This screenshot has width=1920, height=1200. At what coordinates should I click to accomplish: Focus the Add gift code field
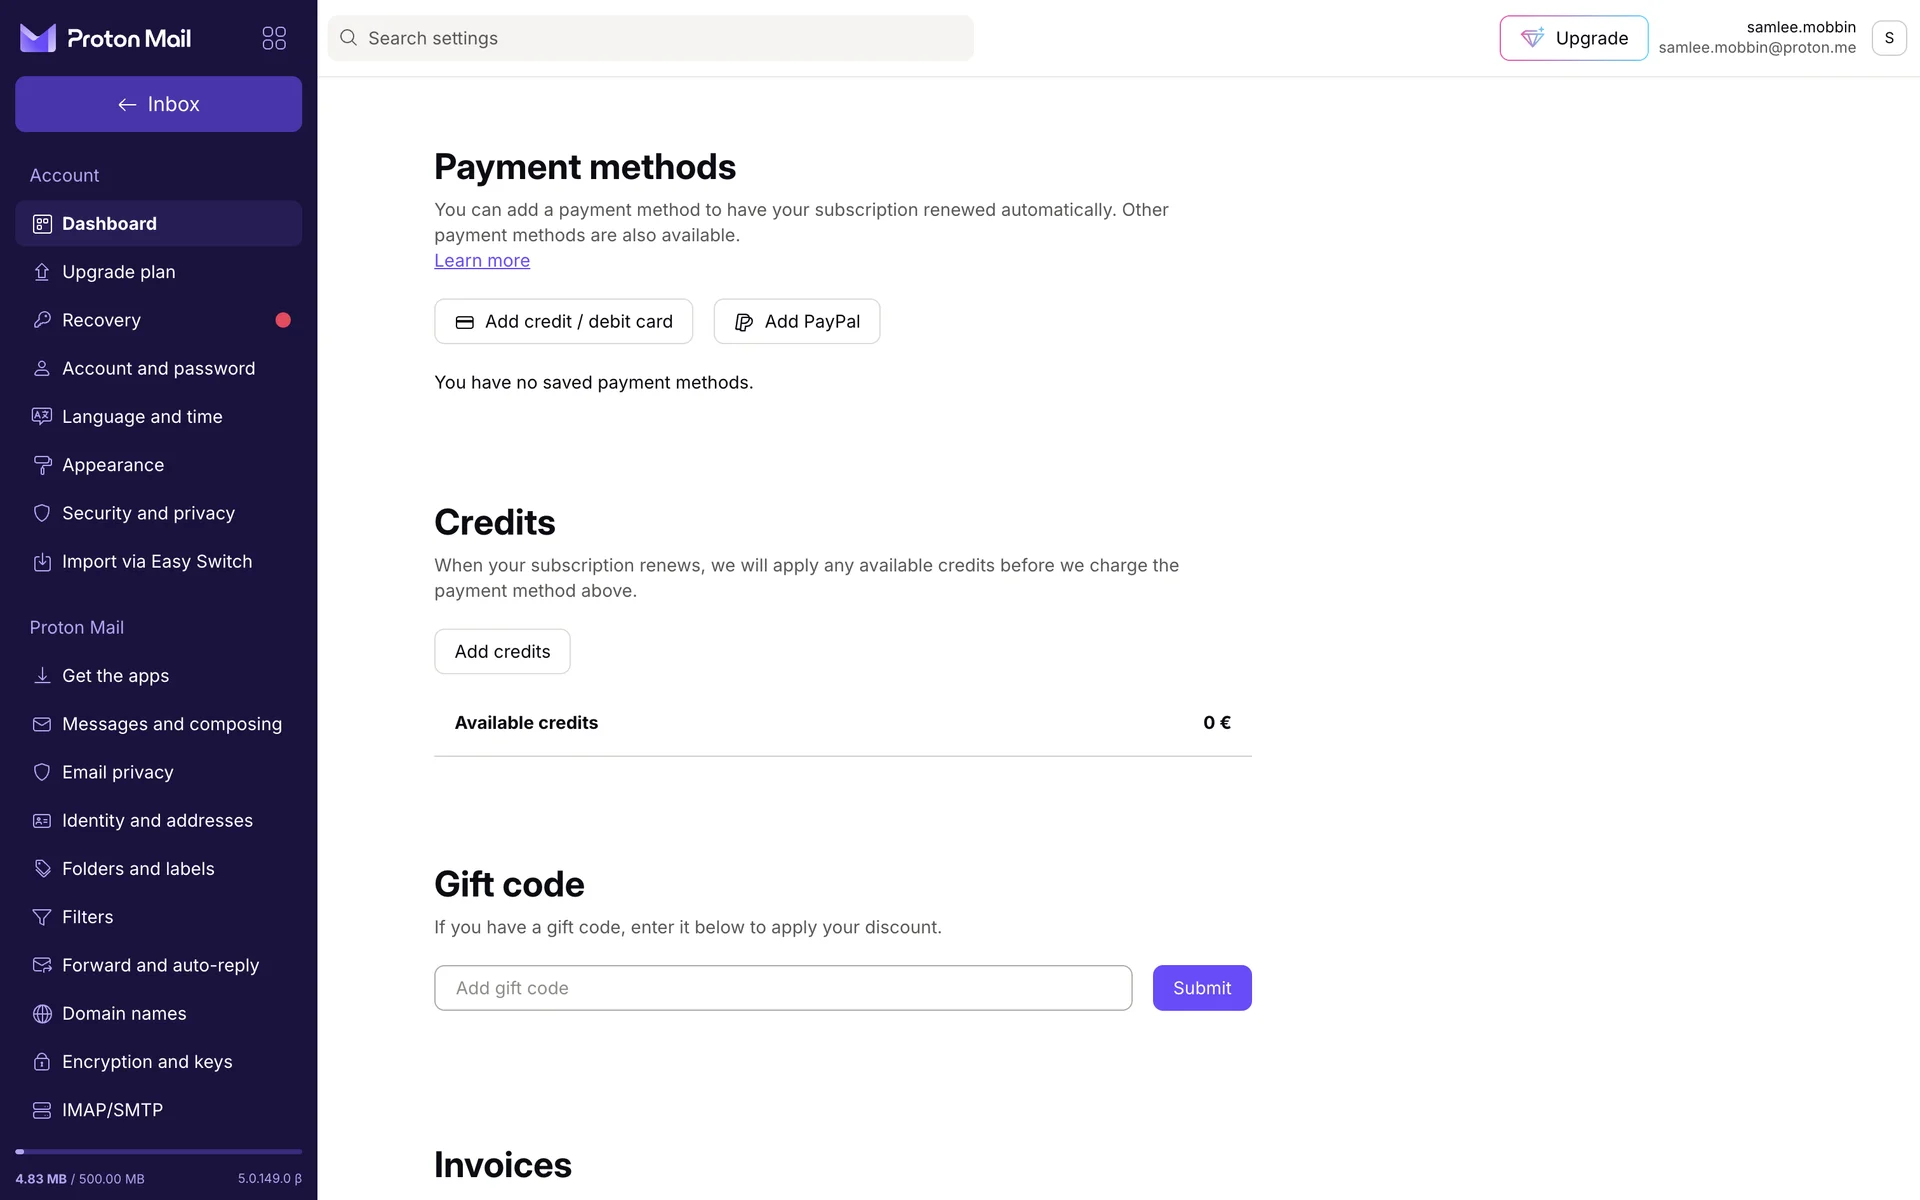tap(783, 988)
